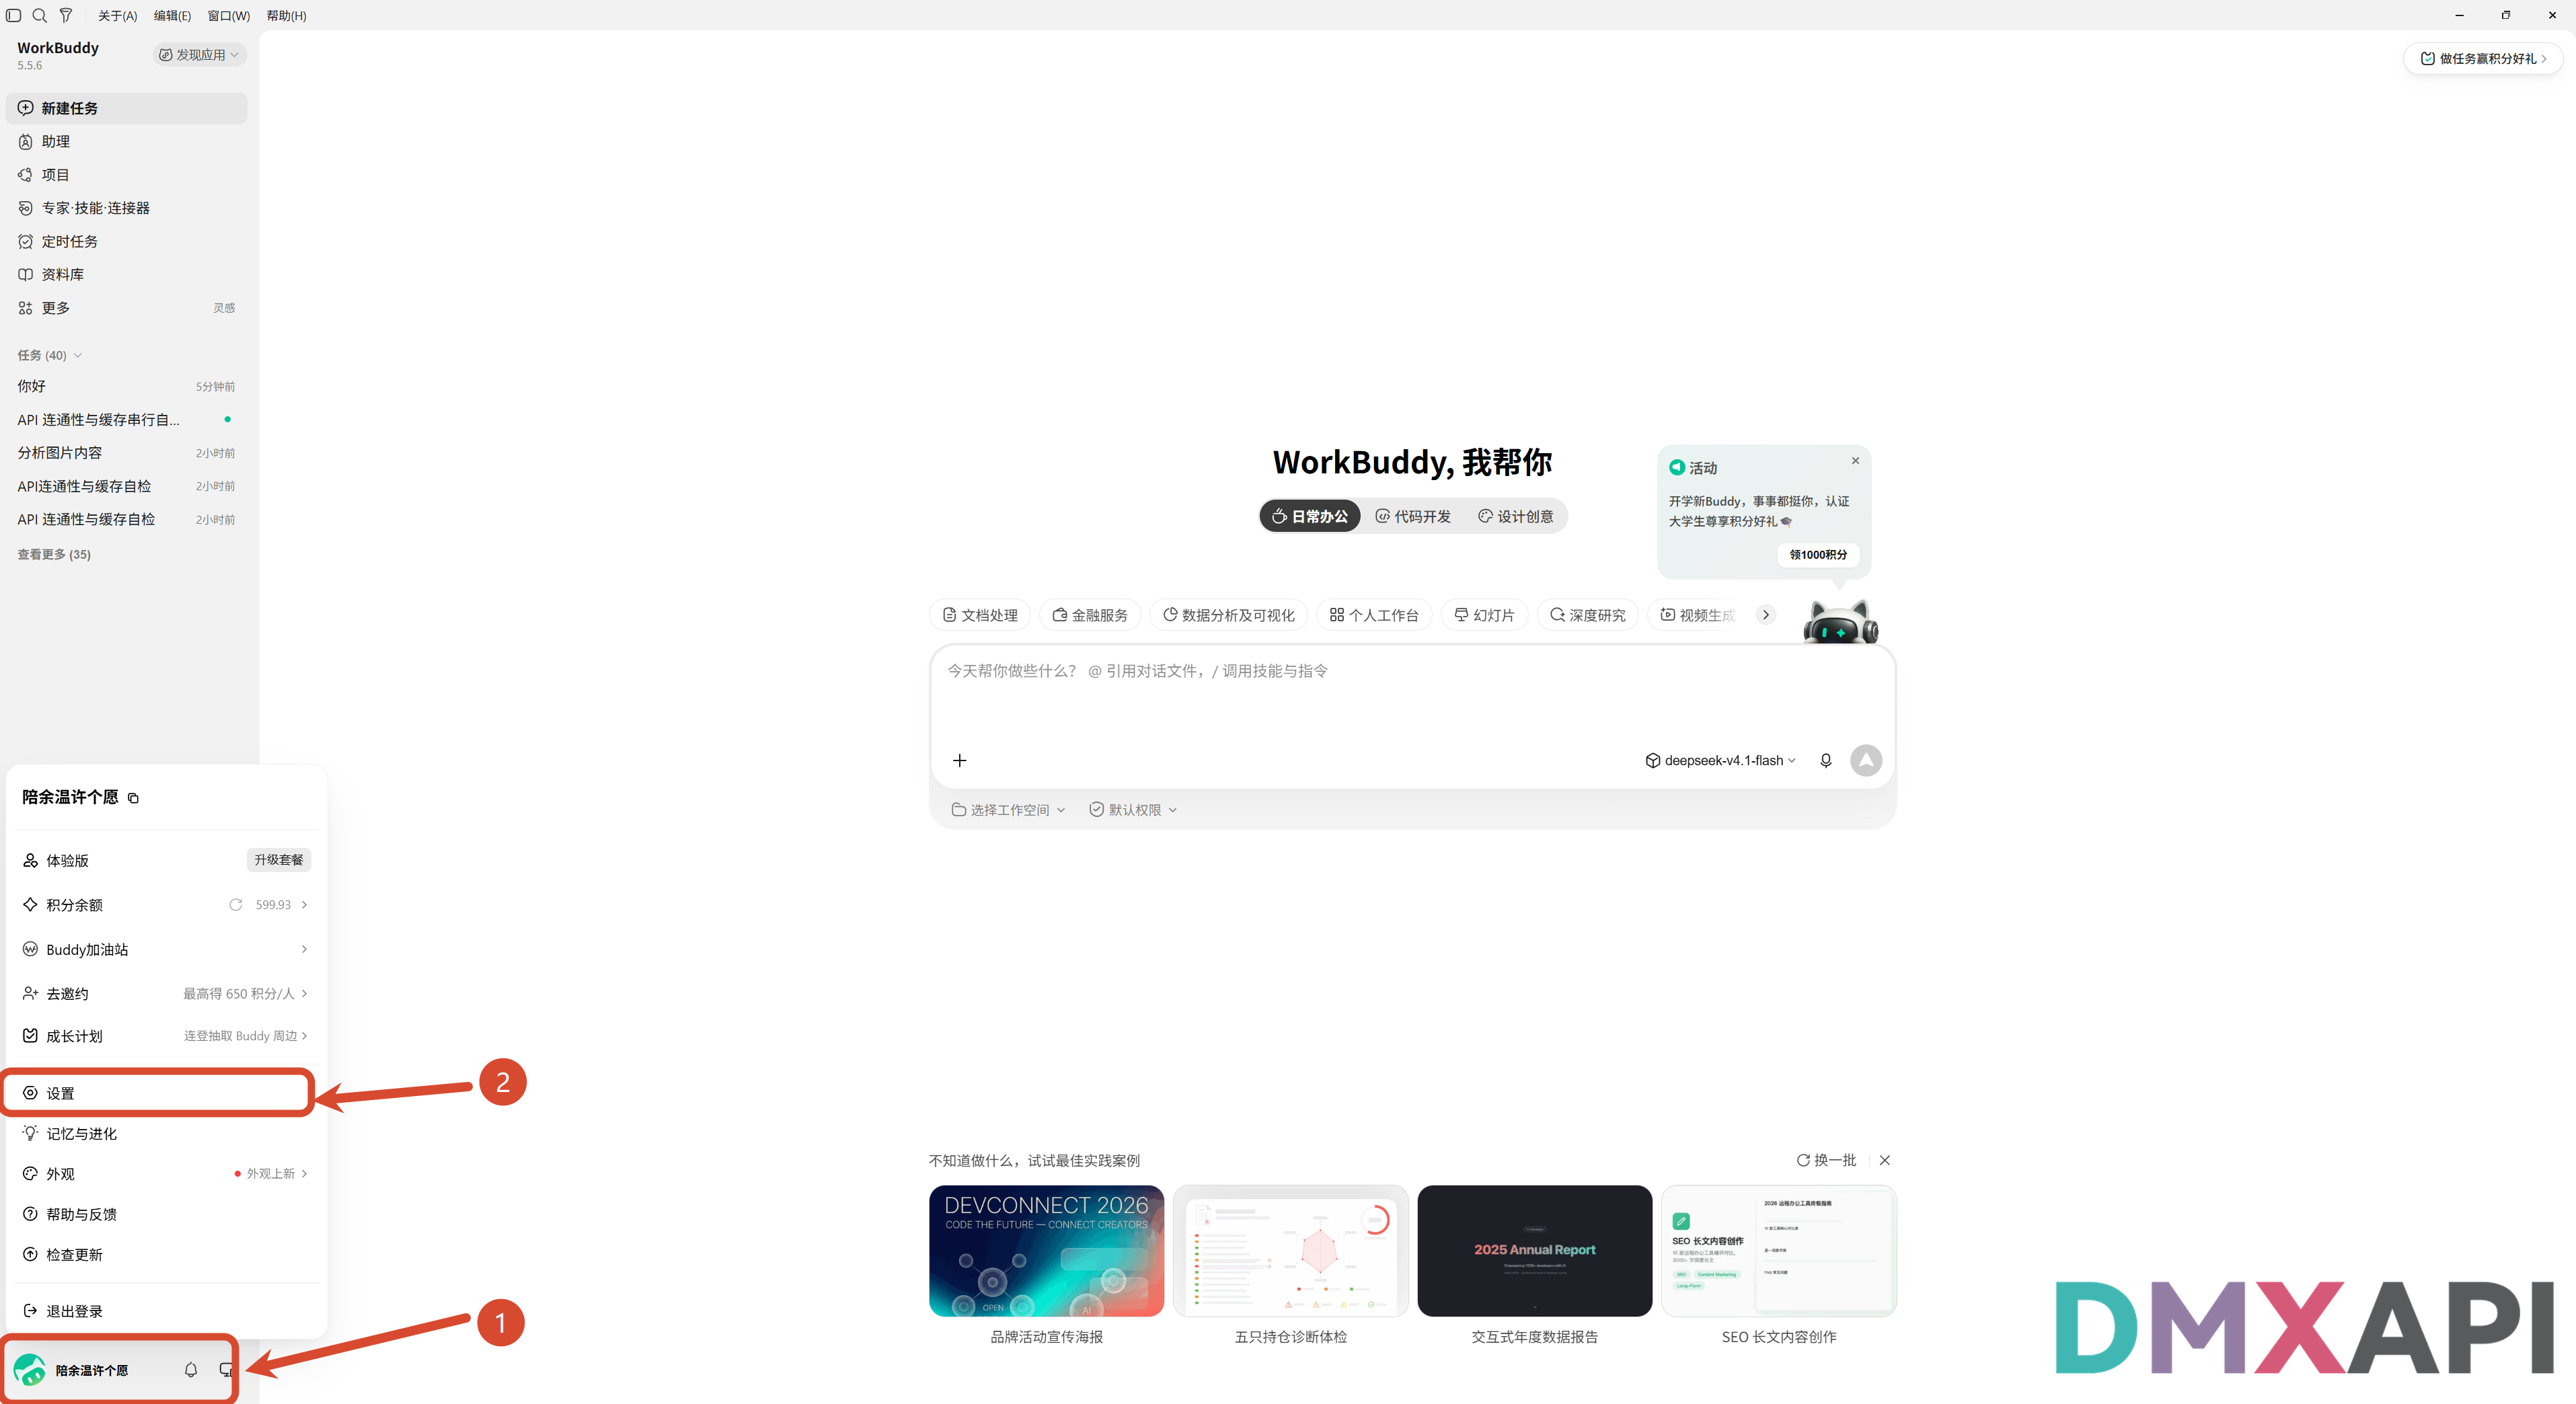2576x1404 pixels.
Task: Select the 文档处理 category chip
Action: tap(980, 615)
